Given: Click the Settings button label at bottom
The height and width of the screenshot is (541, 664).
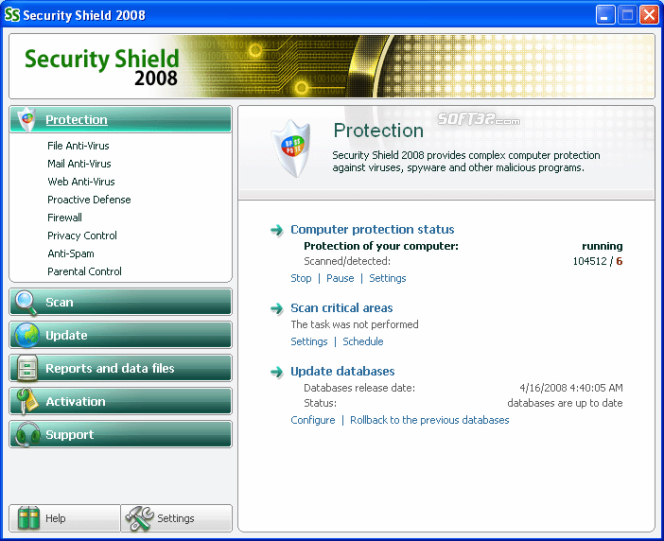Looking at the screenshot, I should 176,518.
